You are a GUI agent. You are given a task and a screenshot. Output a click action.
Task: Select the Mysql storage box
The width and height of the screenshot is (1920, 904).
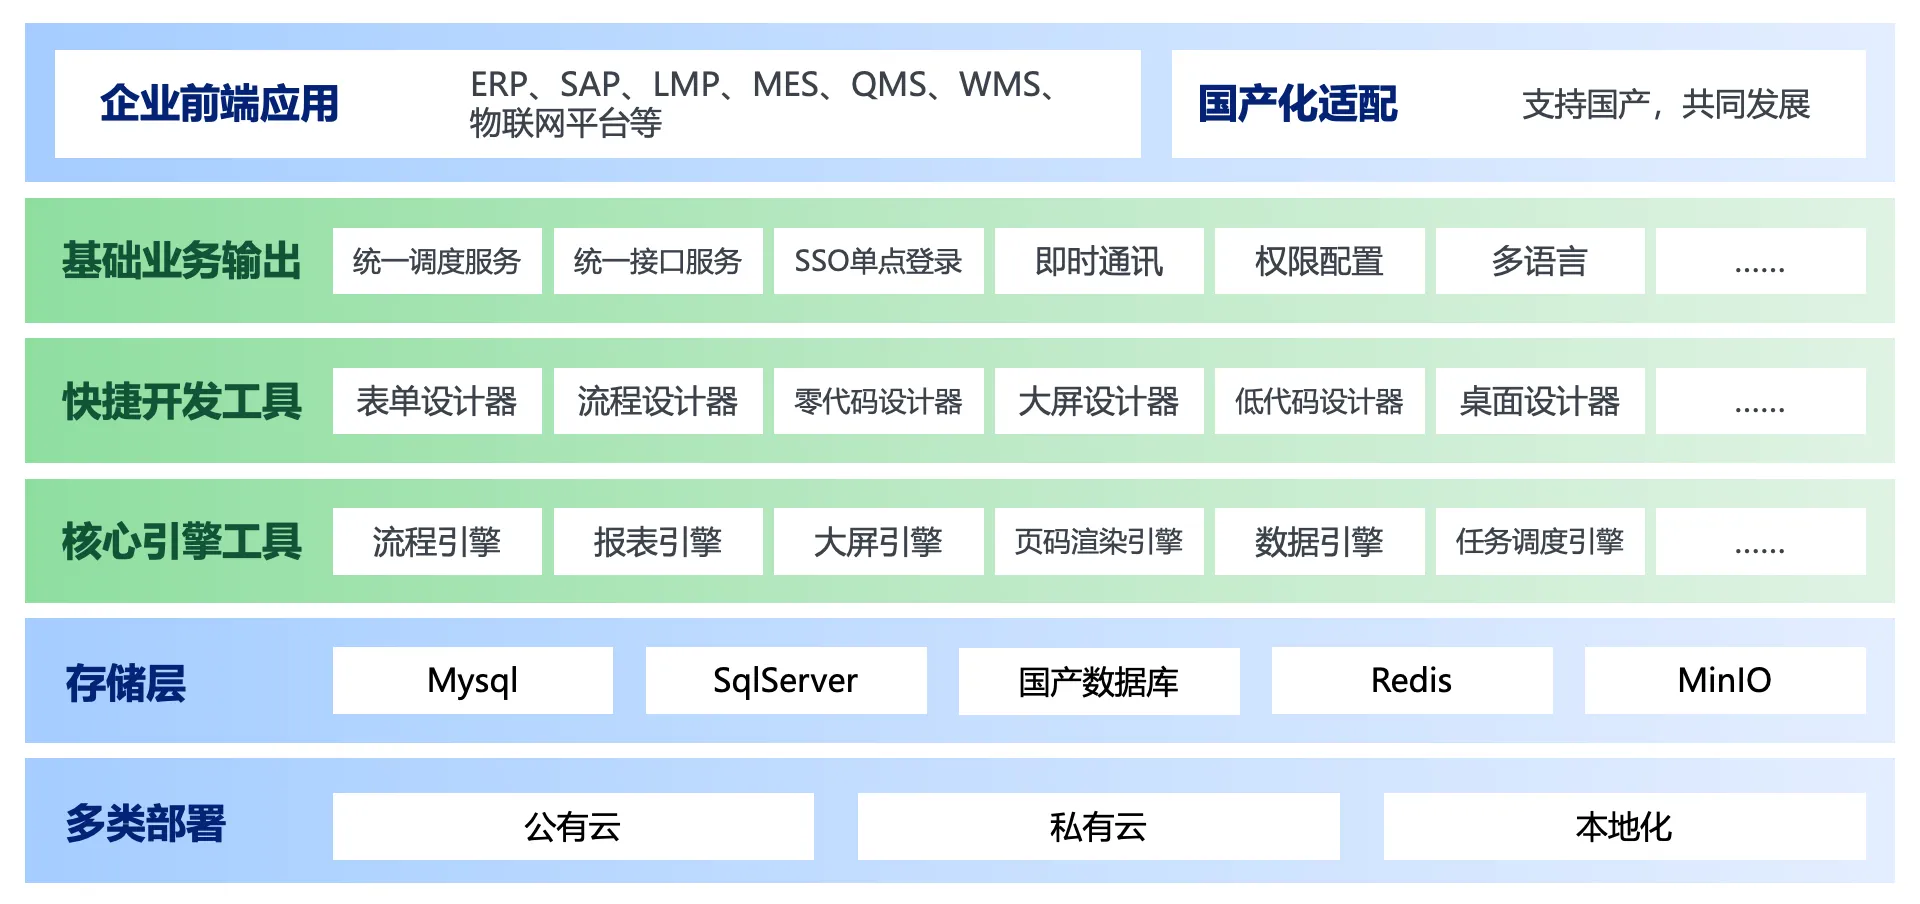click(472, 681)
